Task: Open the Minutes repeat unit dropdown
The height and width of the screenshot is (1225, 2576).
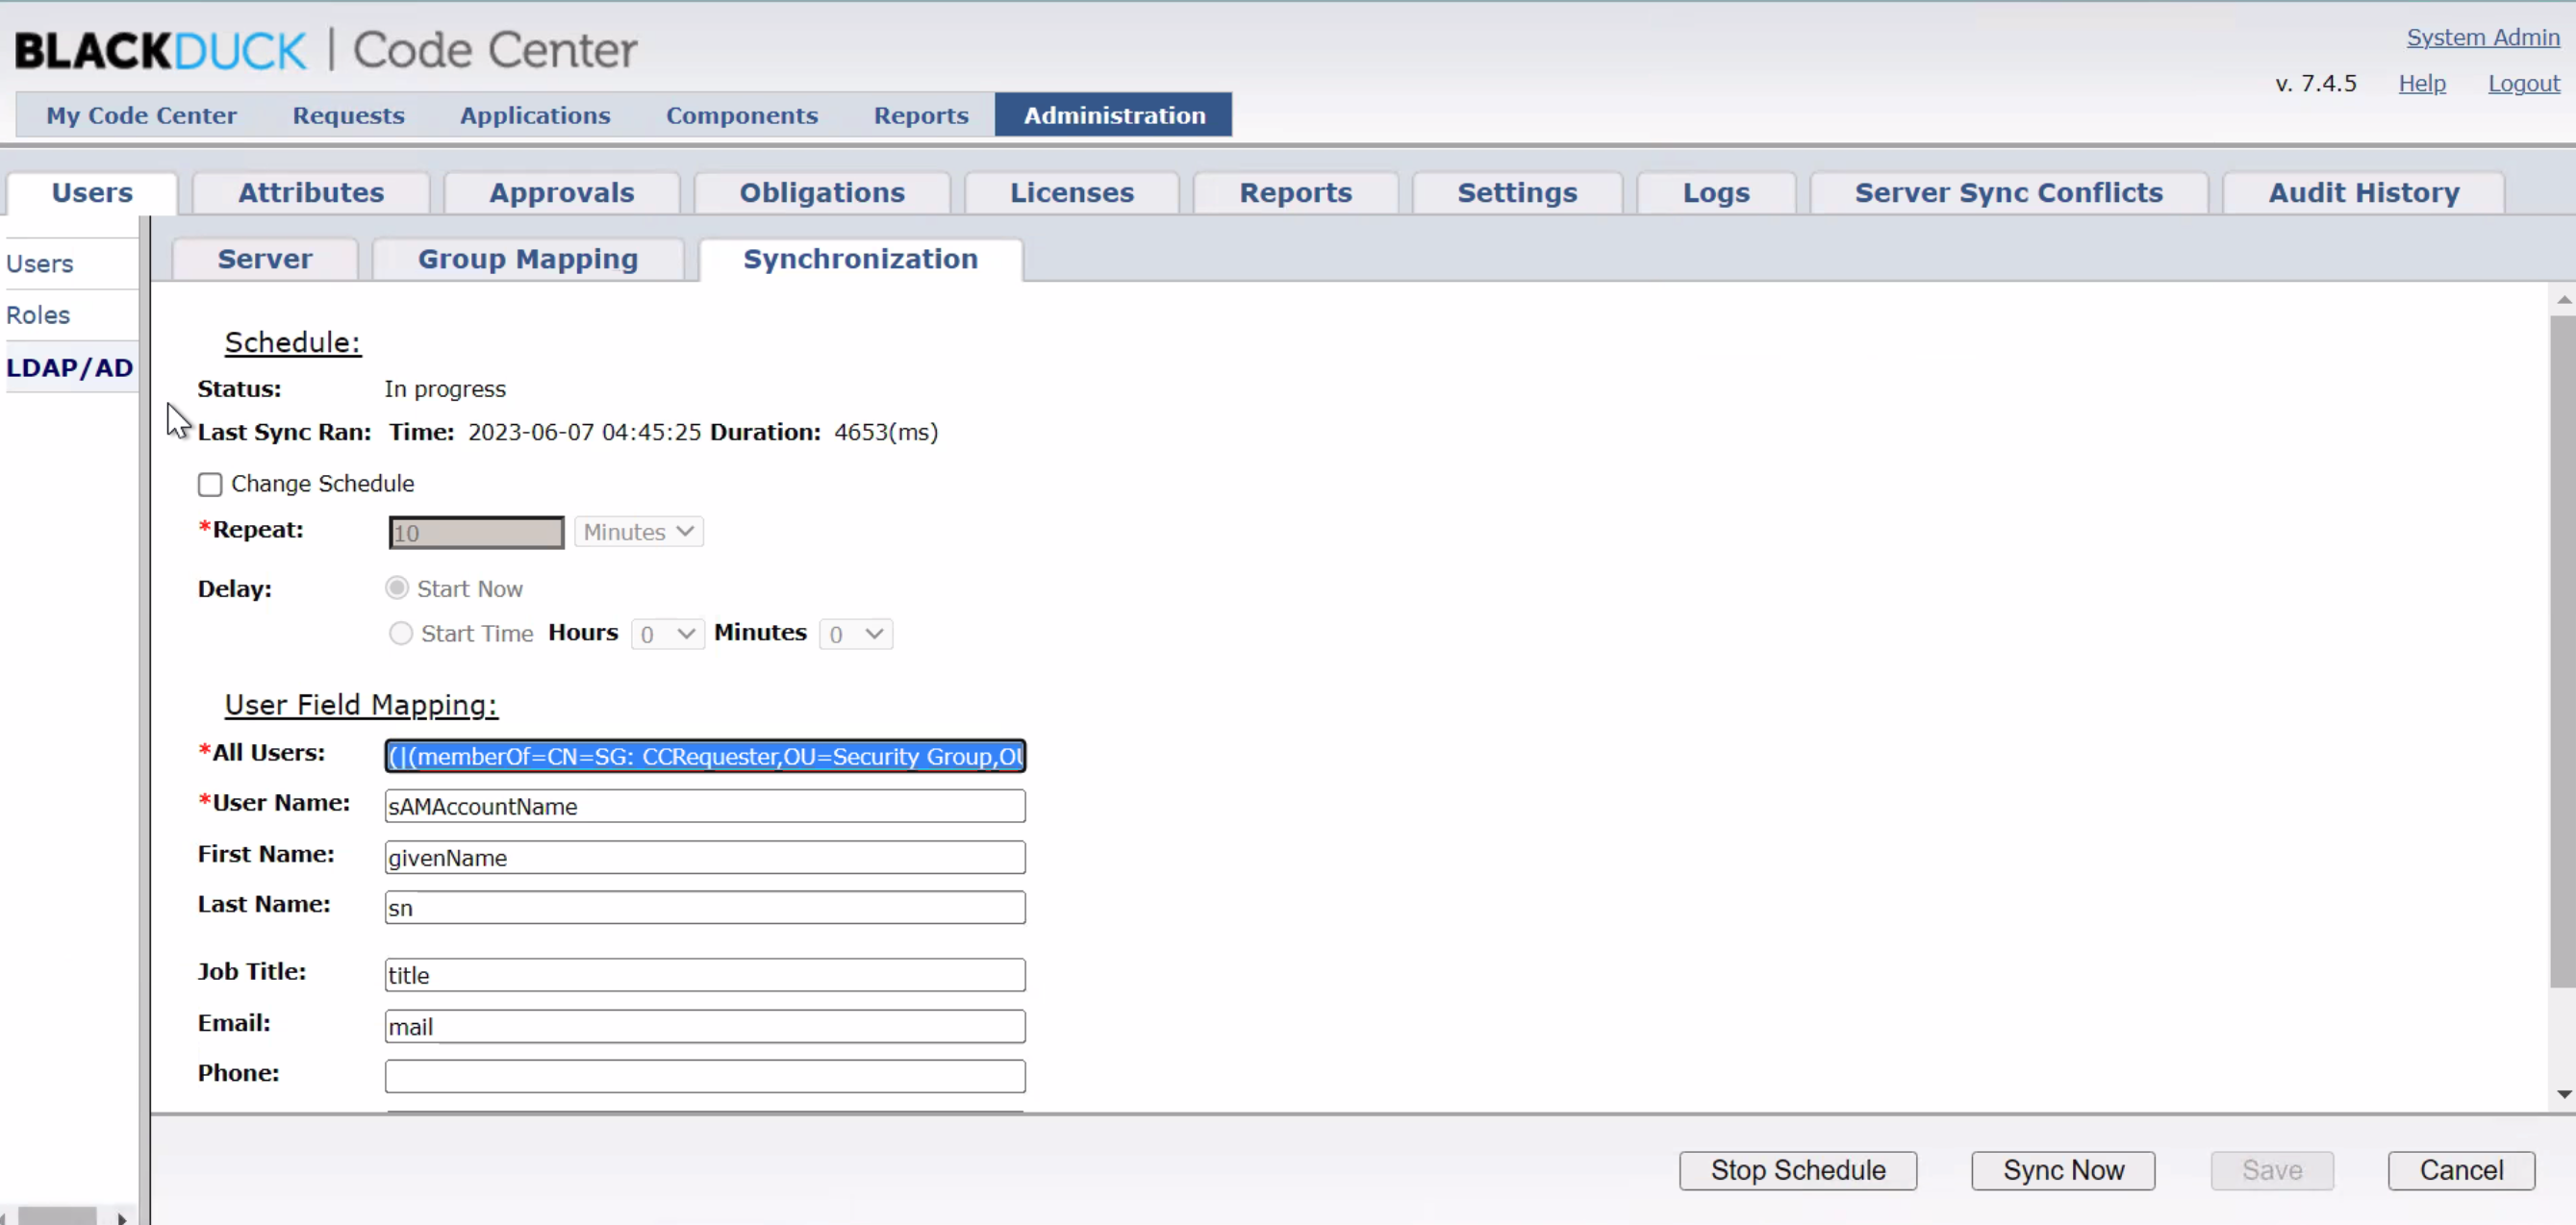Action: tap(638, 532)
